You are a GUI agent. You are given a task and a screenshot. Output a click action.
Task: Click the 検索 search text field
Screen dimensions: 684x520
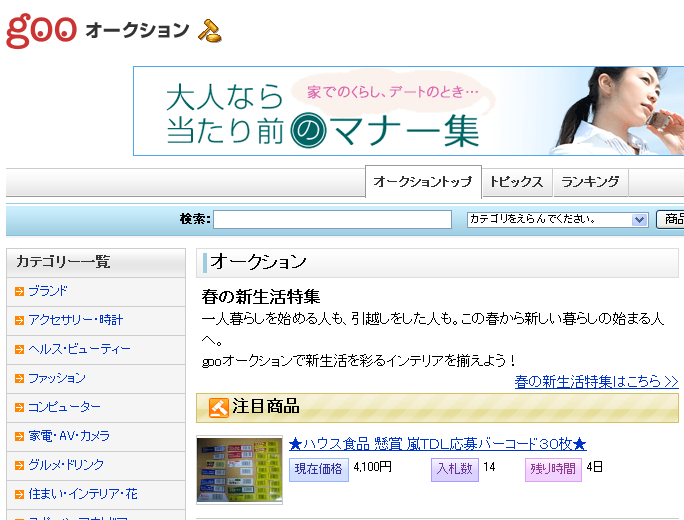point(332,219)
